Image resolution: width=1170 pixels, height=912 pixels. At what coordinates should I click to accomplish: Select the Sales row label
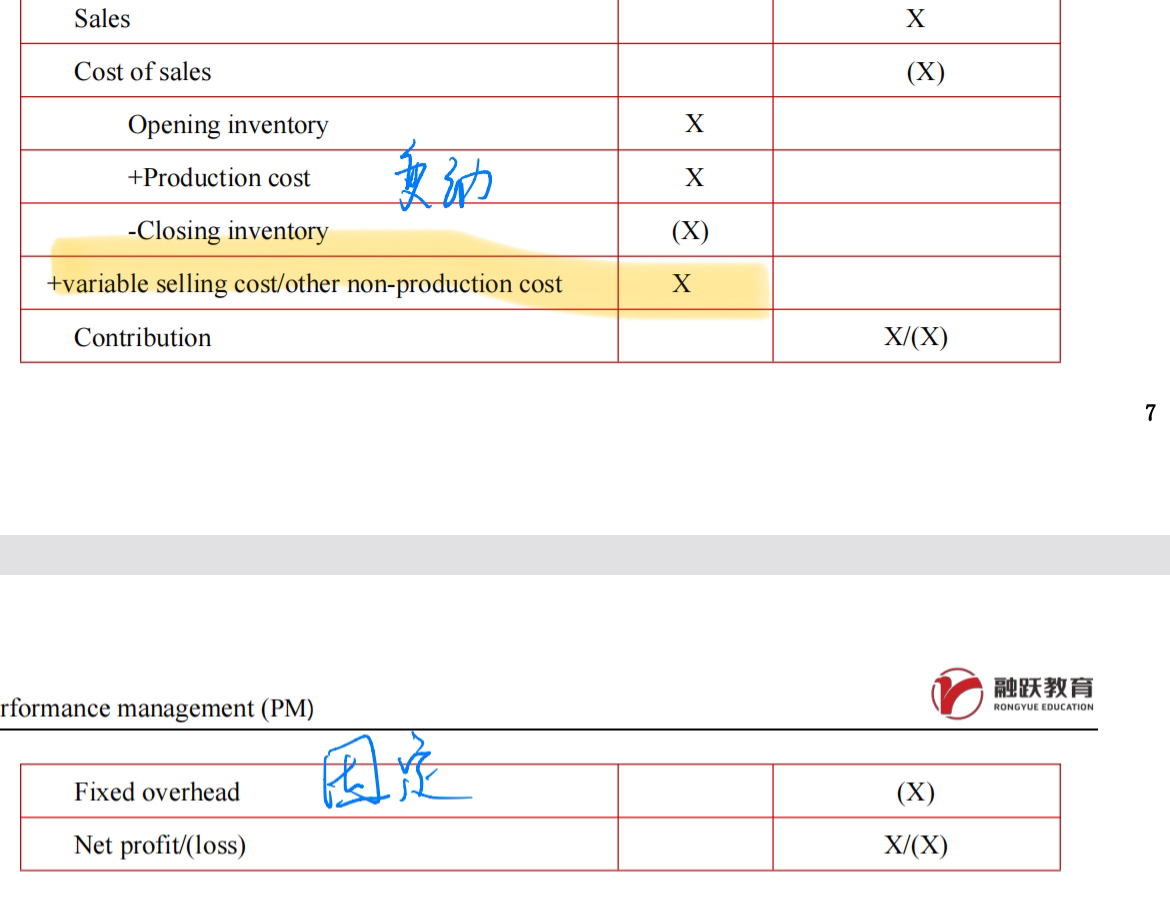(102, 19)
